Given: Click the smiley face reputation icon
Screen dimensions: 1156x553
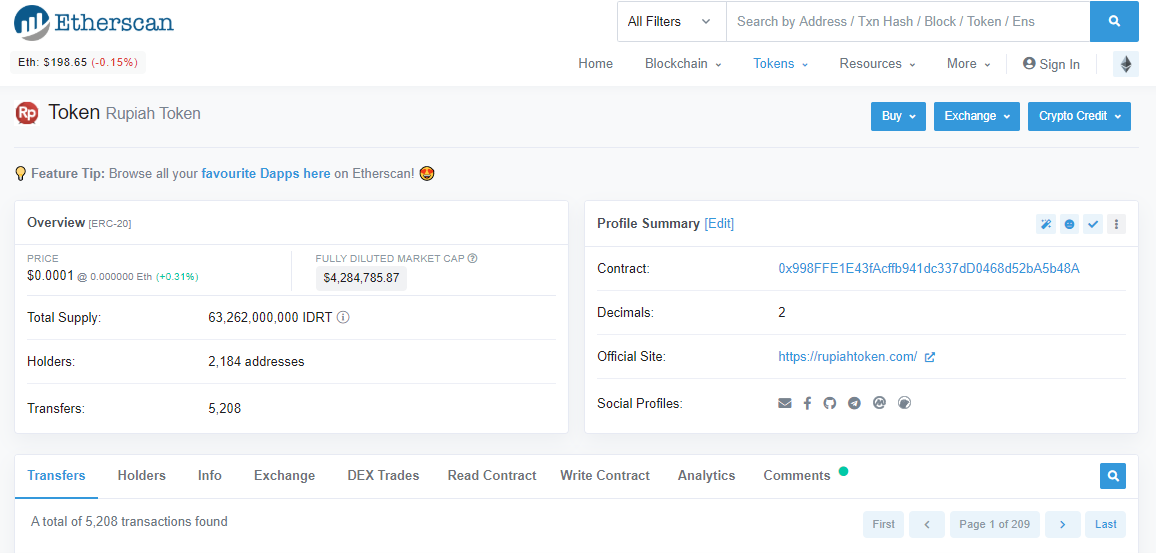Looking at the screenshot, I should point(1069,224).
